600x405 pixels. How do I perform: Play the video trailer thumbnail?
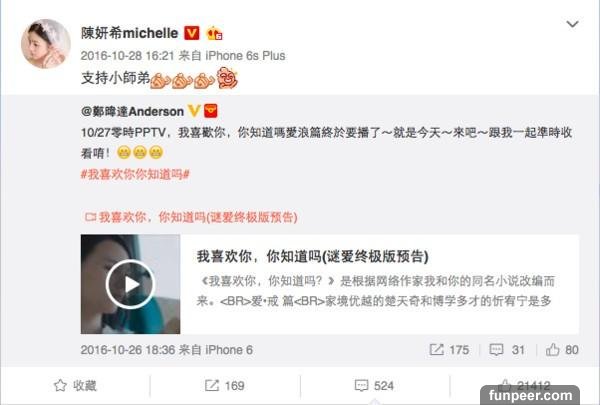coord(130,284)
